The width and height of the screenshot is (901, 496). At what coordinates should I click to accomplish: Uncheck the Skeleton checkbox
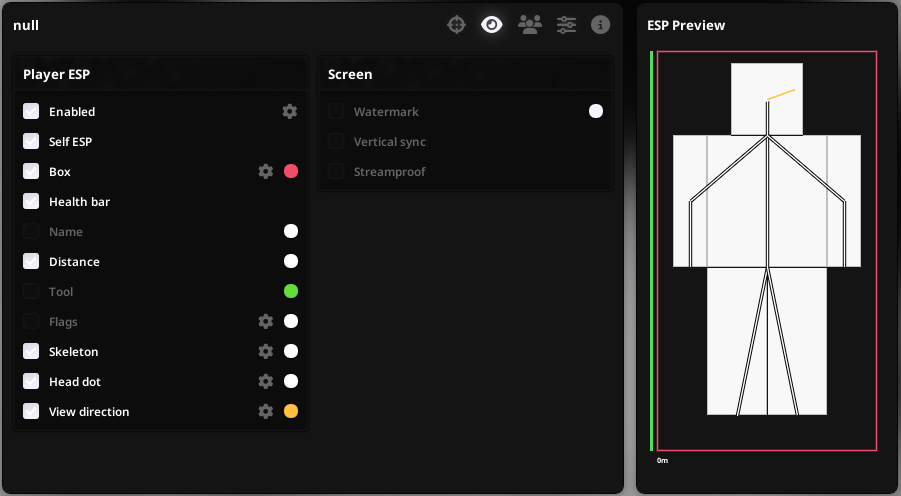pyautogui.click(x=31, y=351)
